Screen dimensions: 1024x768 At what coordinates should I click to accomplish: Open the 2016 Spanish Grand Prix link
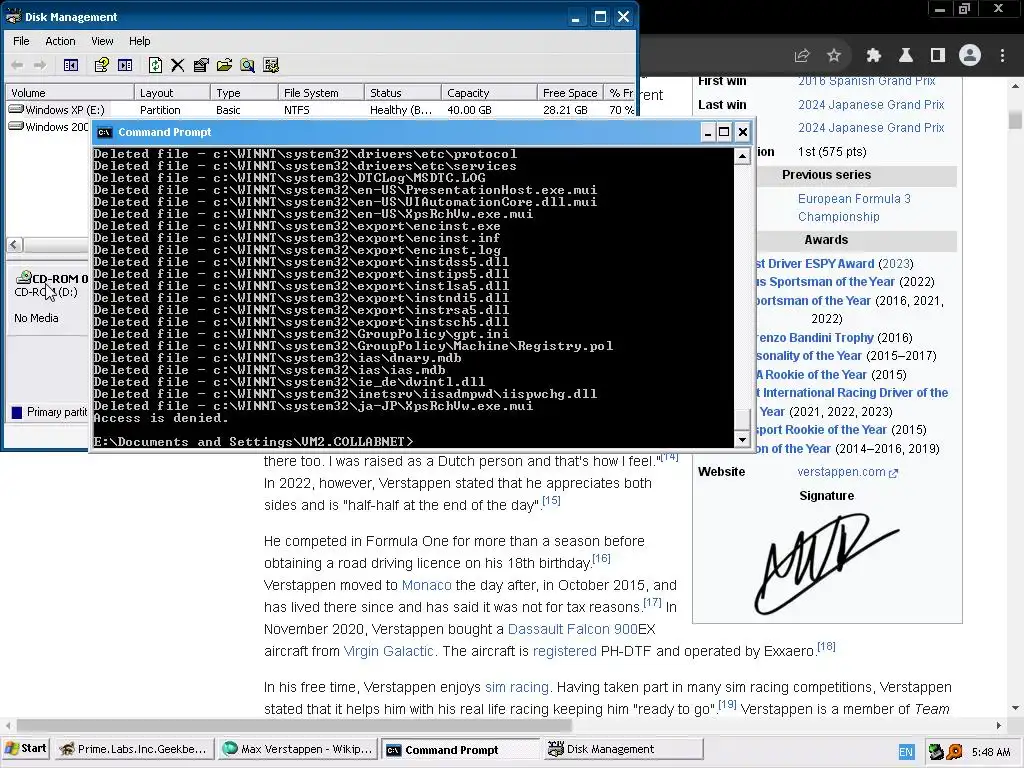pyautogui.click(x=867, y=81)
